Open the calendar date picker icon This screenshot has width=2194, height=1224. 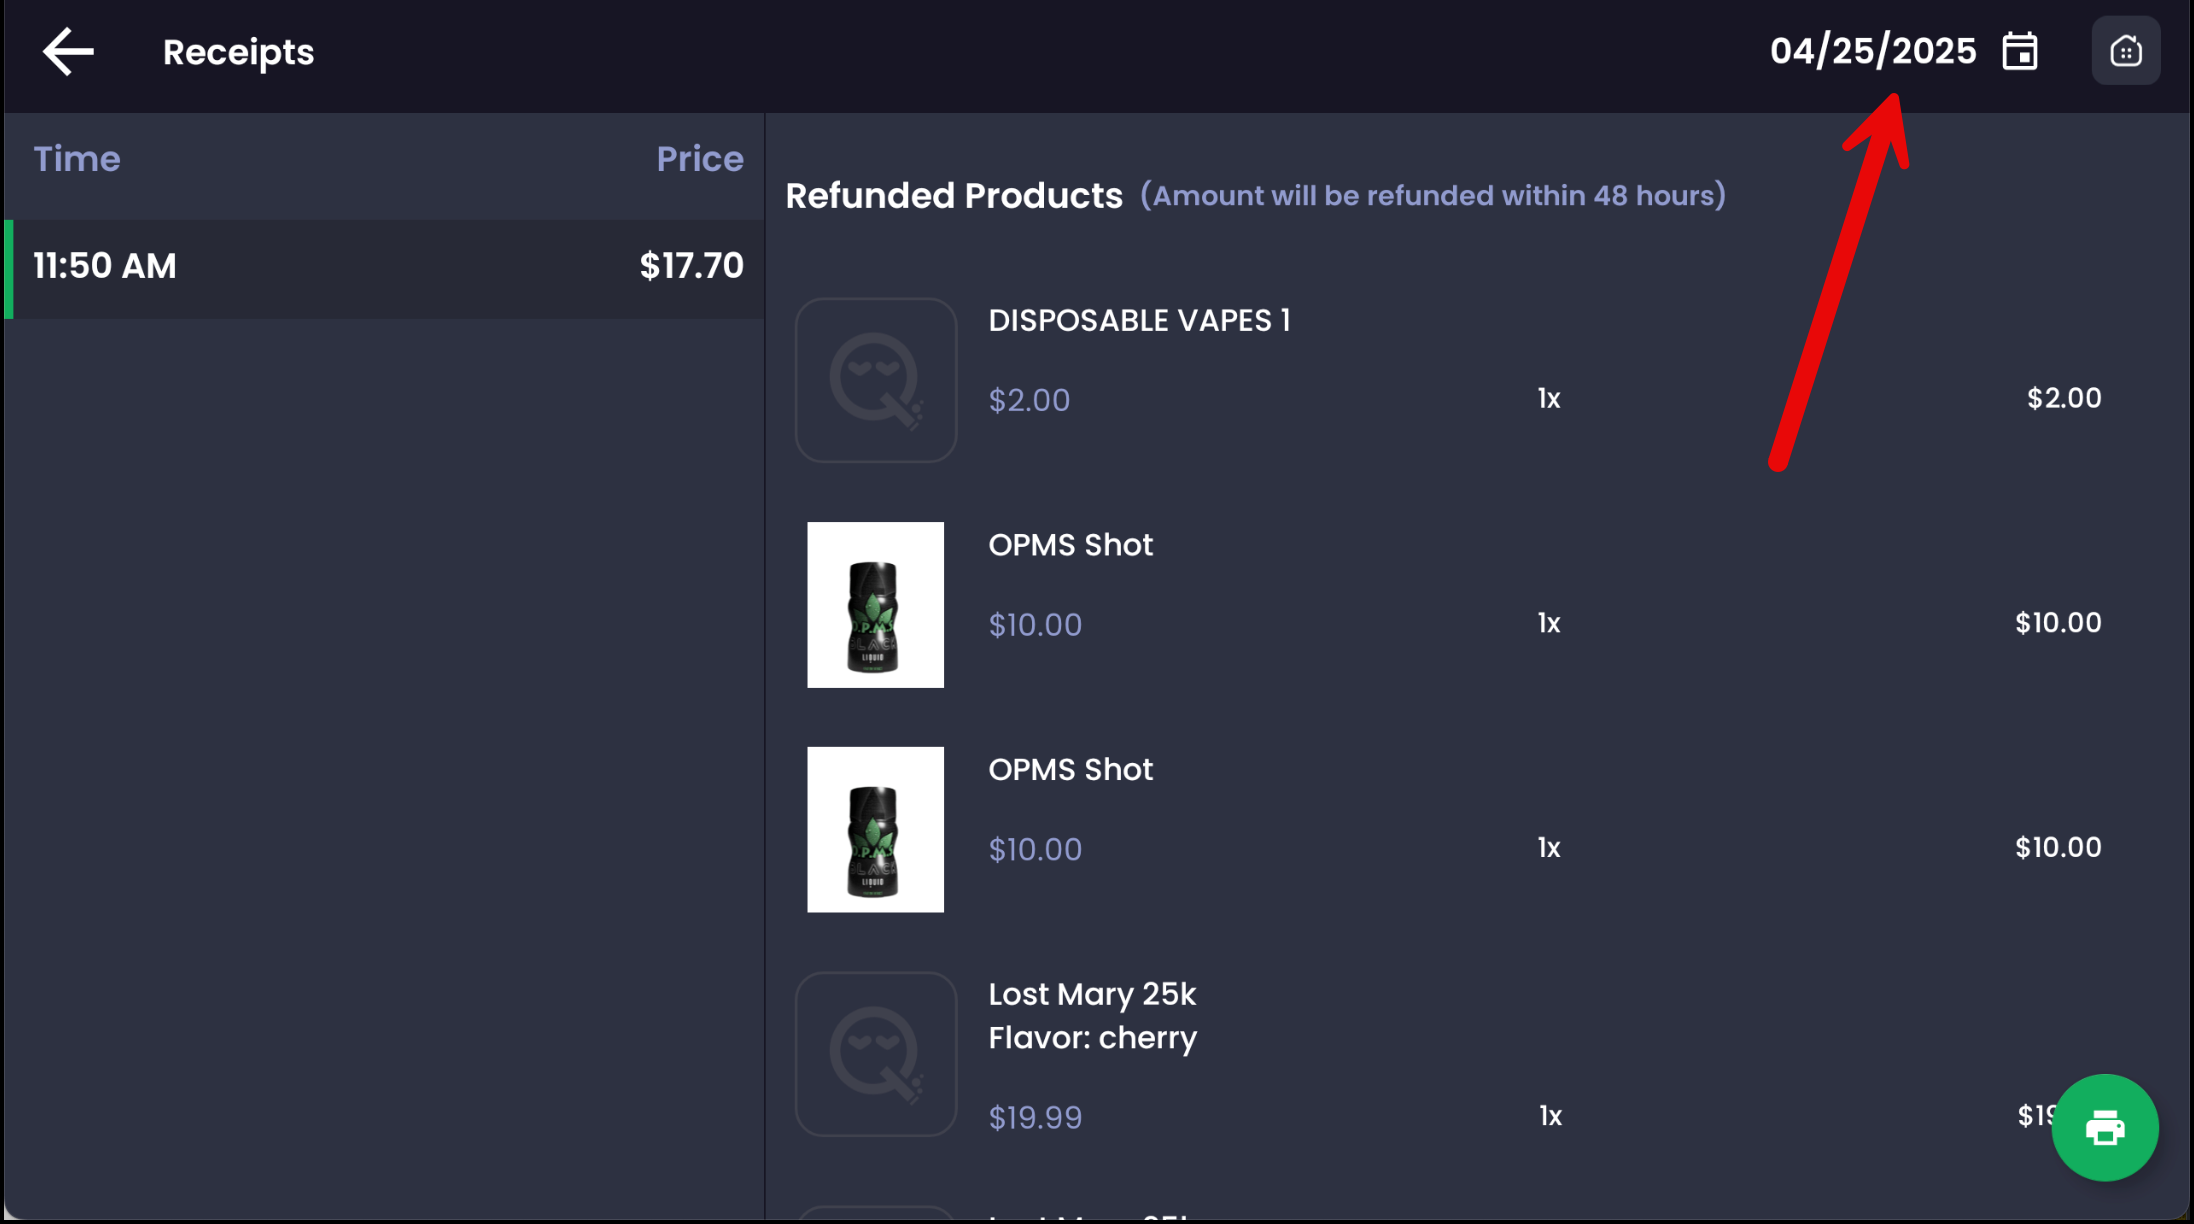click(x=2019, y=52)
